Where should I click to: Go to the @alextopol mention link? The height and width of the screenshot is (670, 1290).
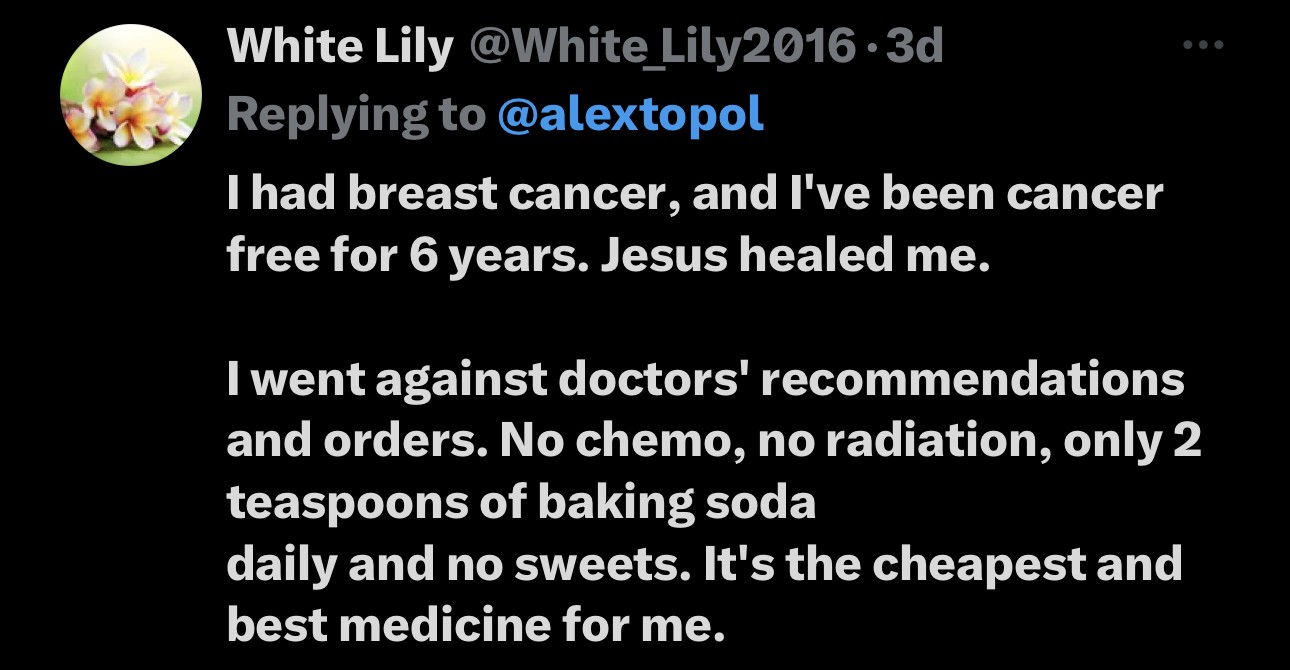click(x=630, y=116)
